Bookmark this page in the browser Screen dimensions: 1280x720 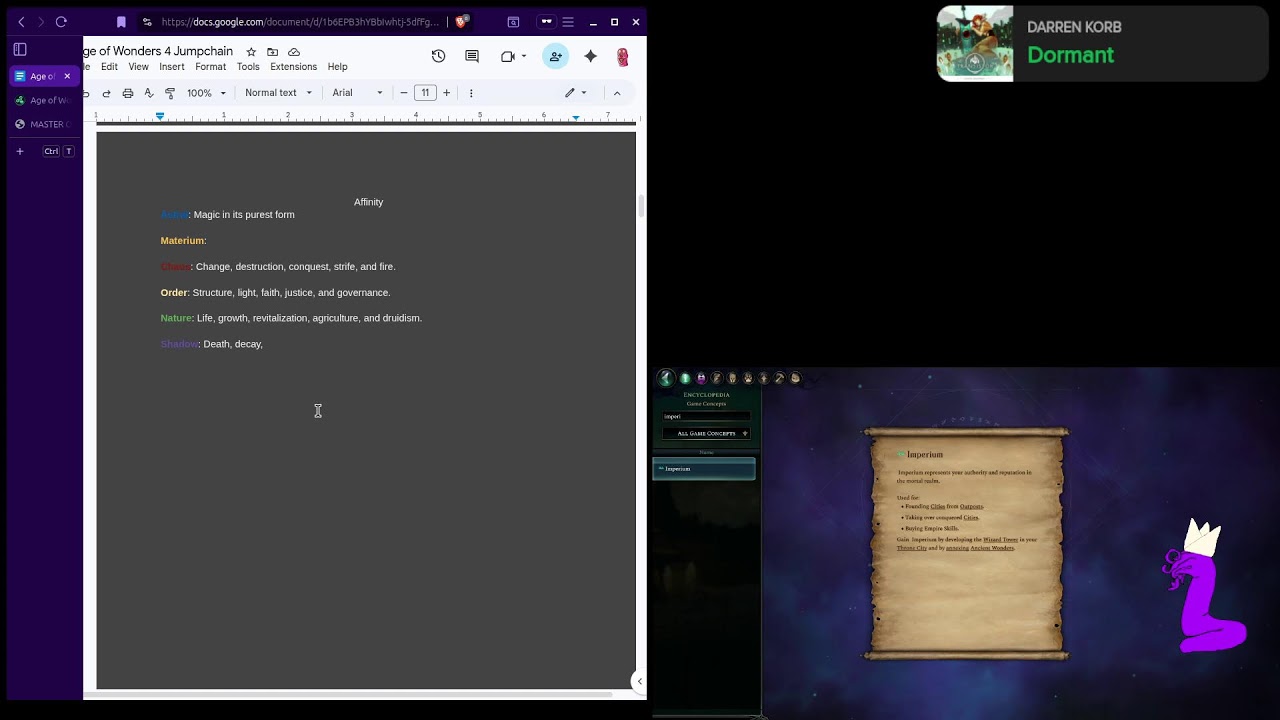121,22
